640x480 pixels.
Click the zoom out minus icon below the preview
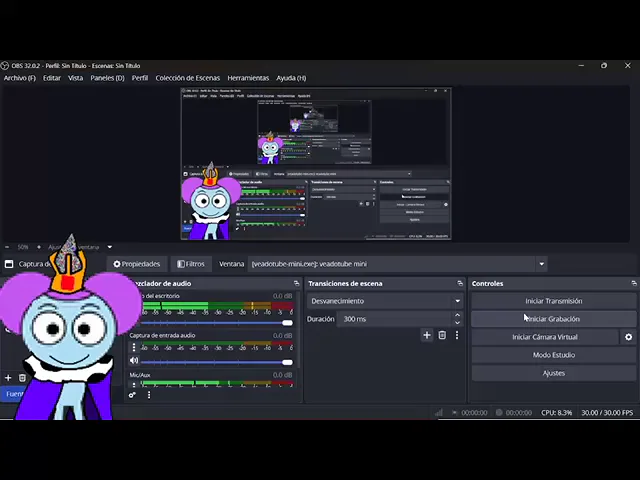pos(7,247)
